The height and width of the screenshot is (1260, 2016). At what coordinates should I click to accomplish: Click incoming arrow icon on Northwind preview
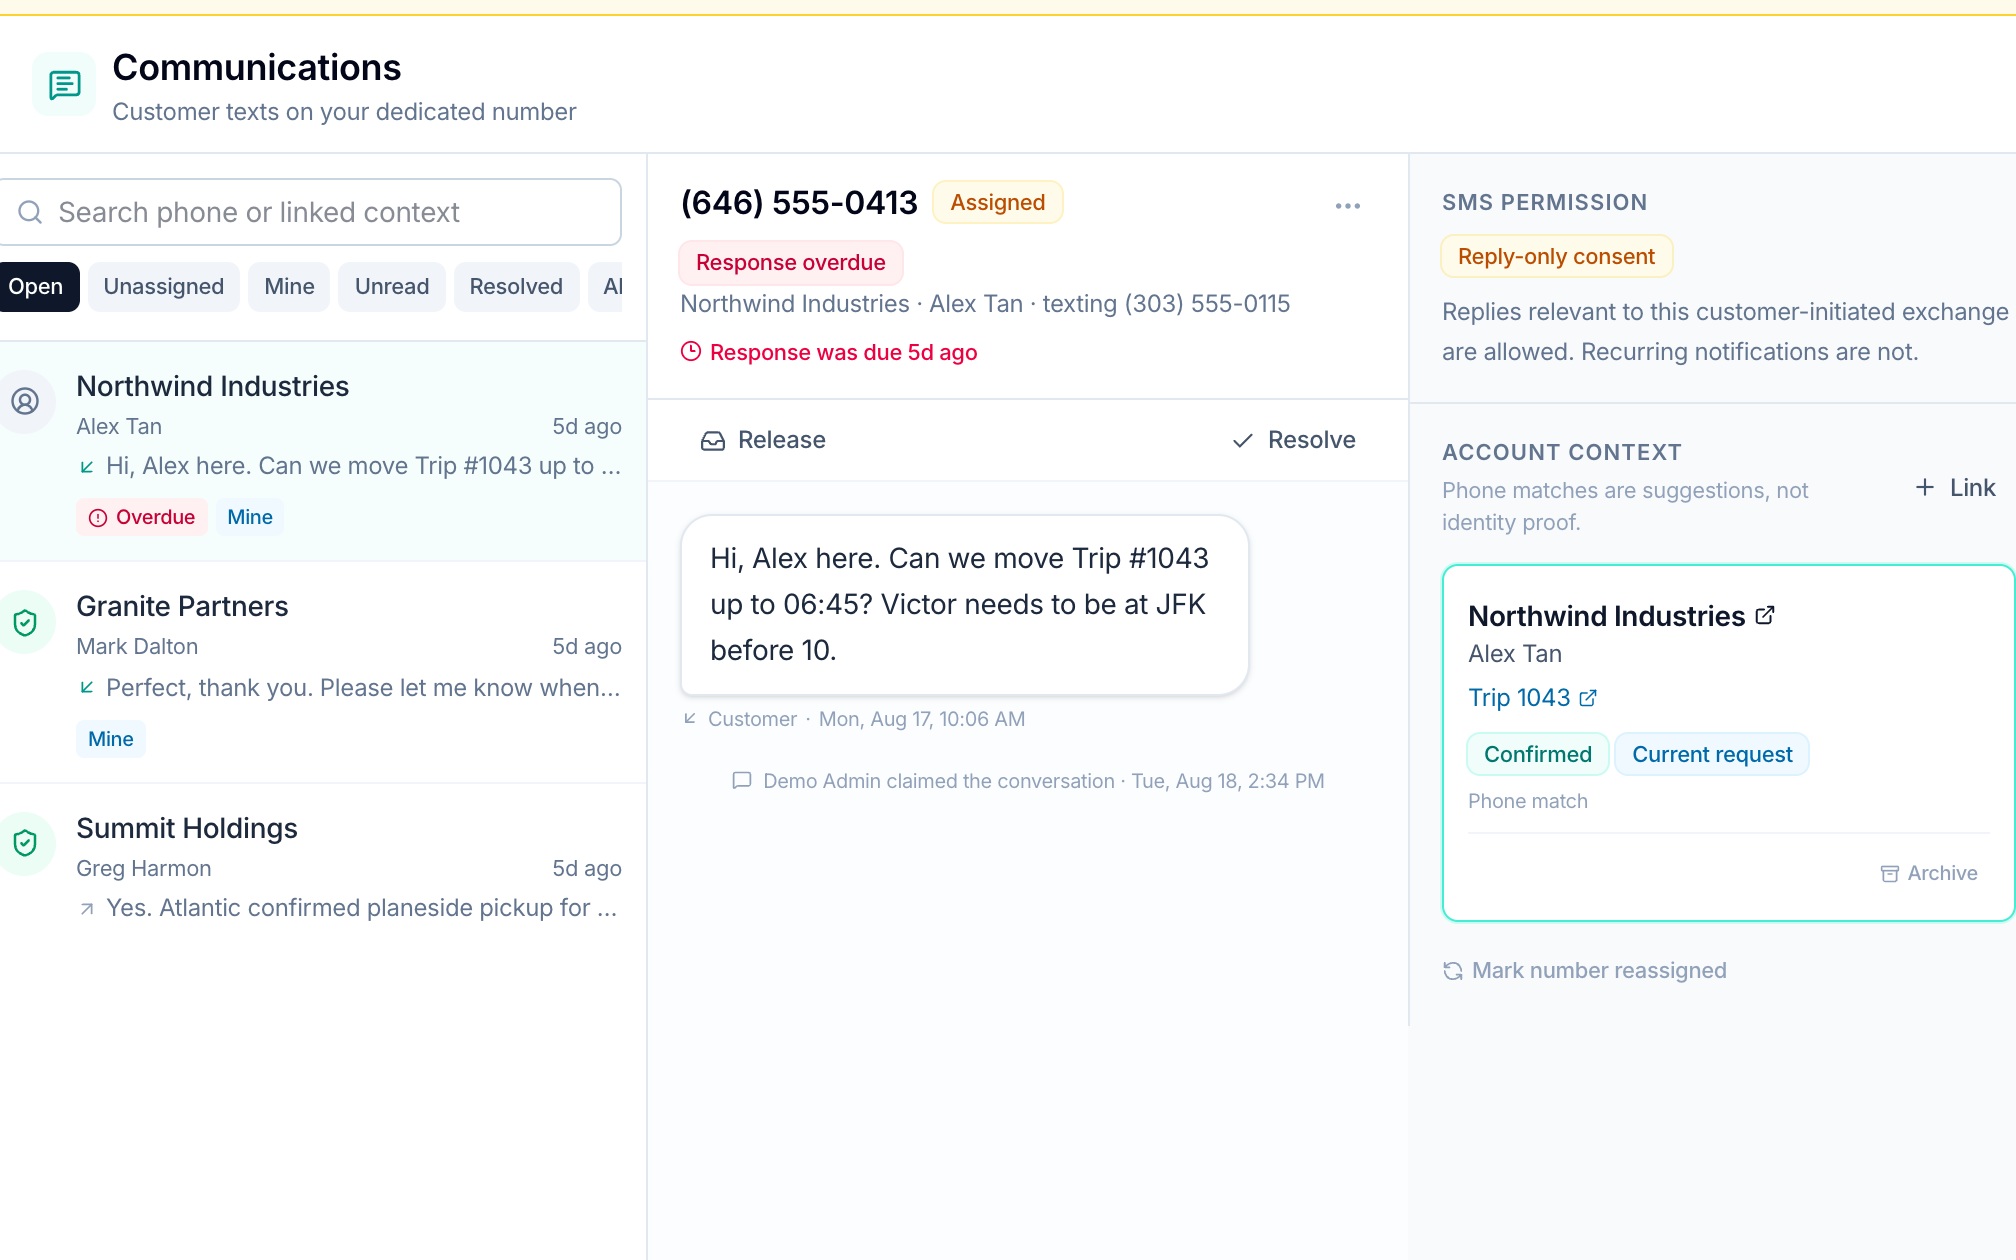(87, 467)
